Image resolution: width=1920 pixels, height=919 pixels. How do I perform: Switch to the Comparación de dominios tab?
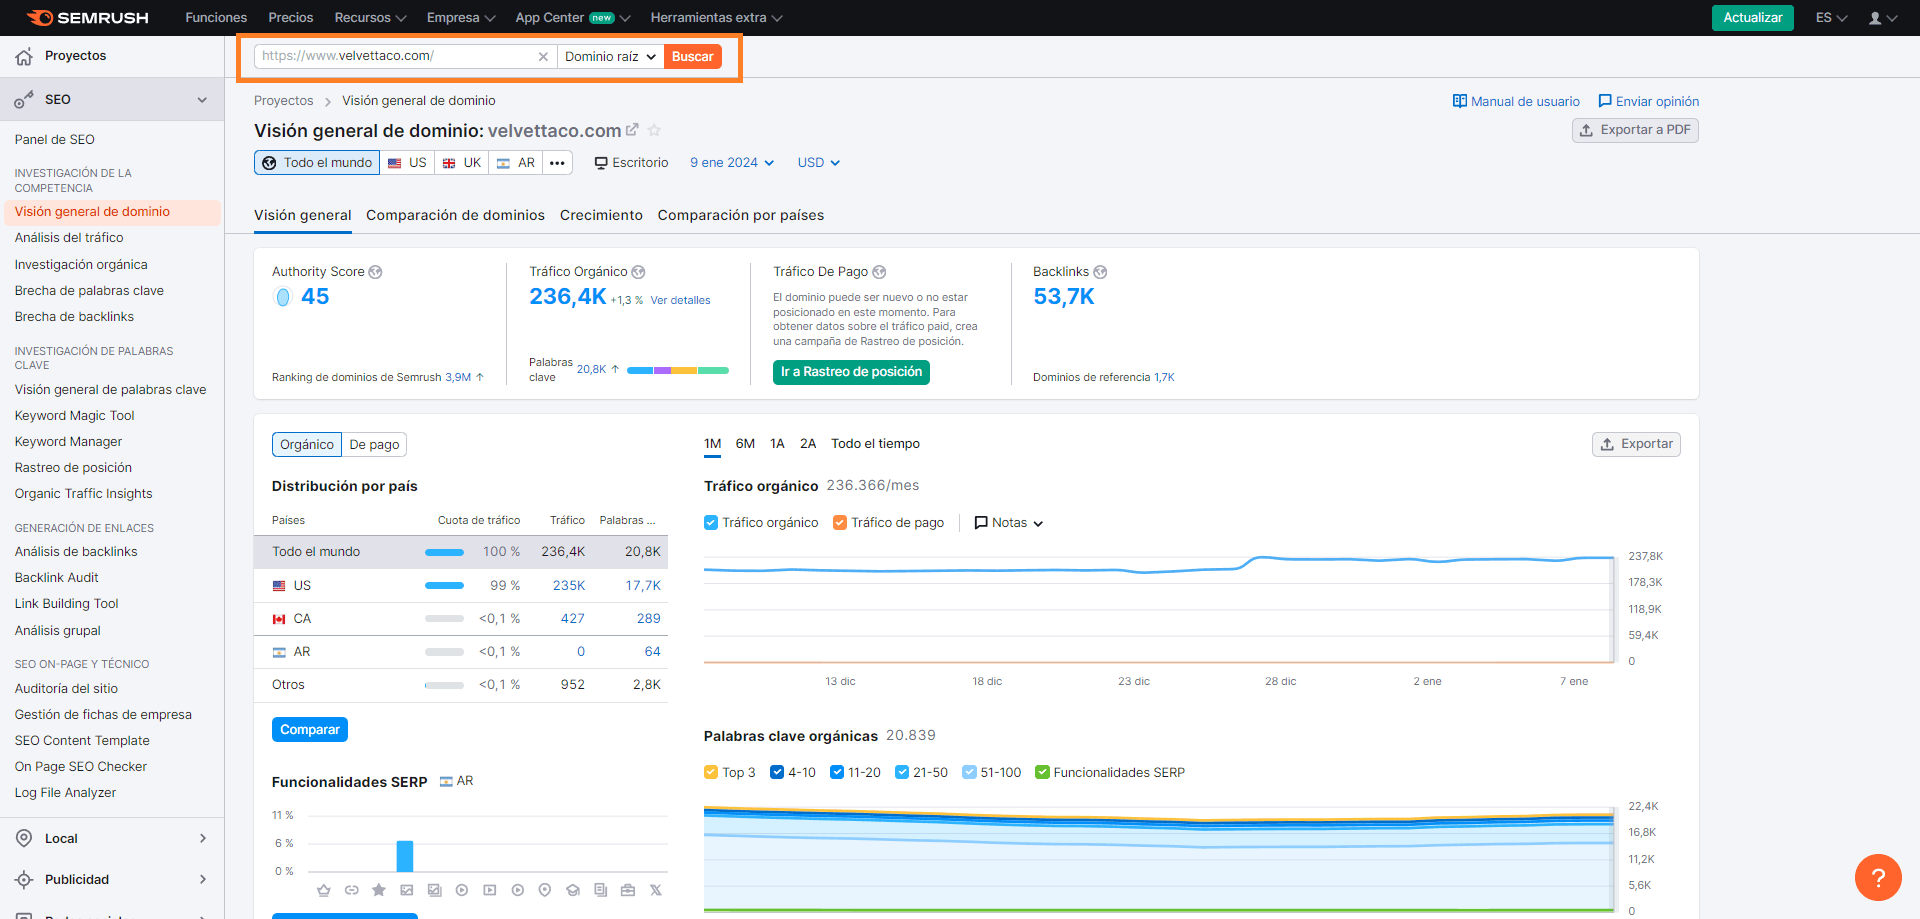tap(455, 215)
